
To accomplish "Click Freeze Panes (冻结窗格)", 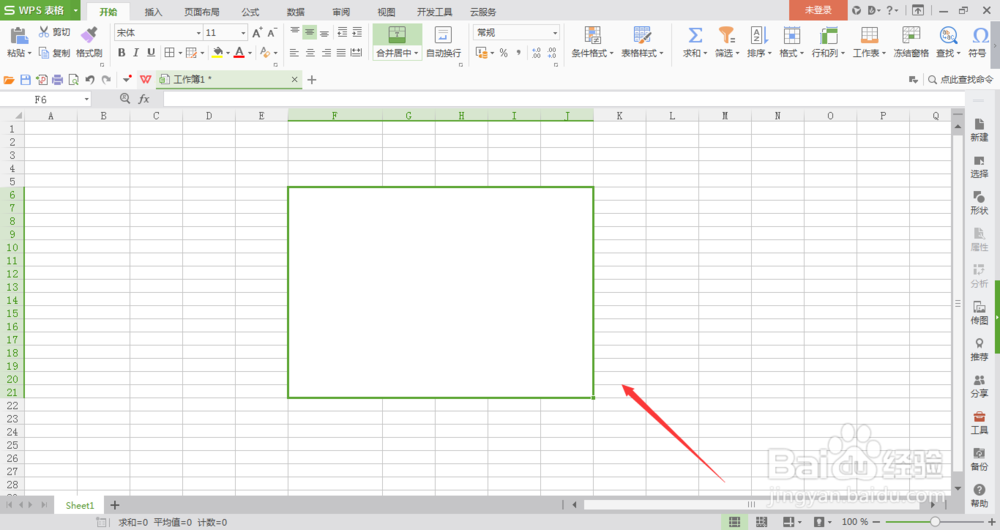I will point(911,42).
